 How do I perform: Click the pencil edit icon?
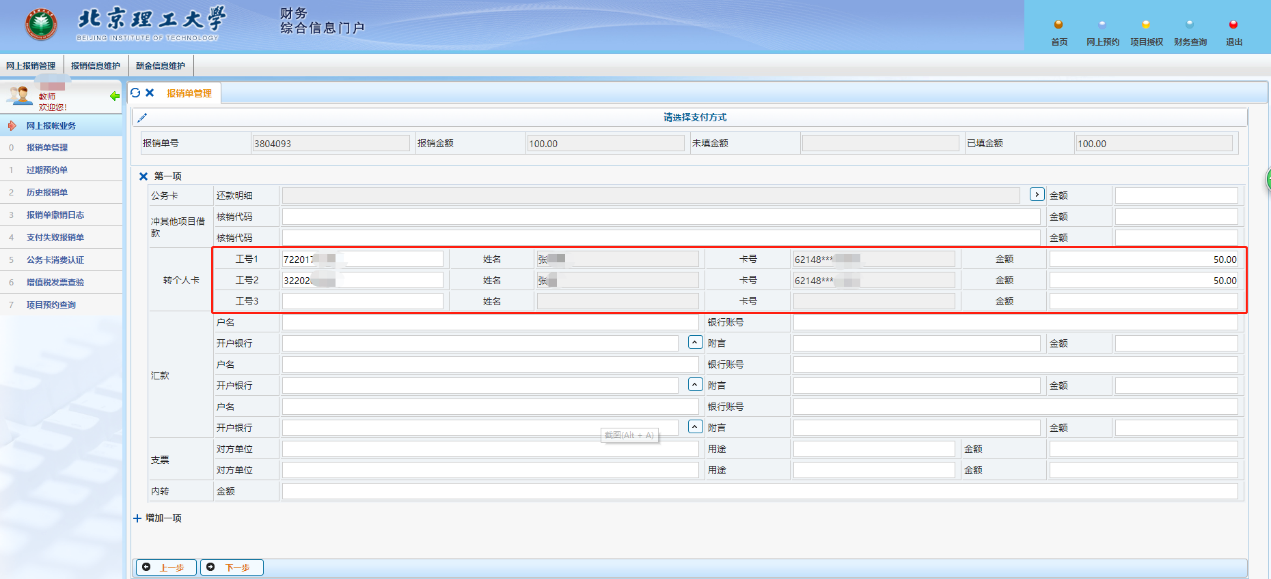point(142,118)
